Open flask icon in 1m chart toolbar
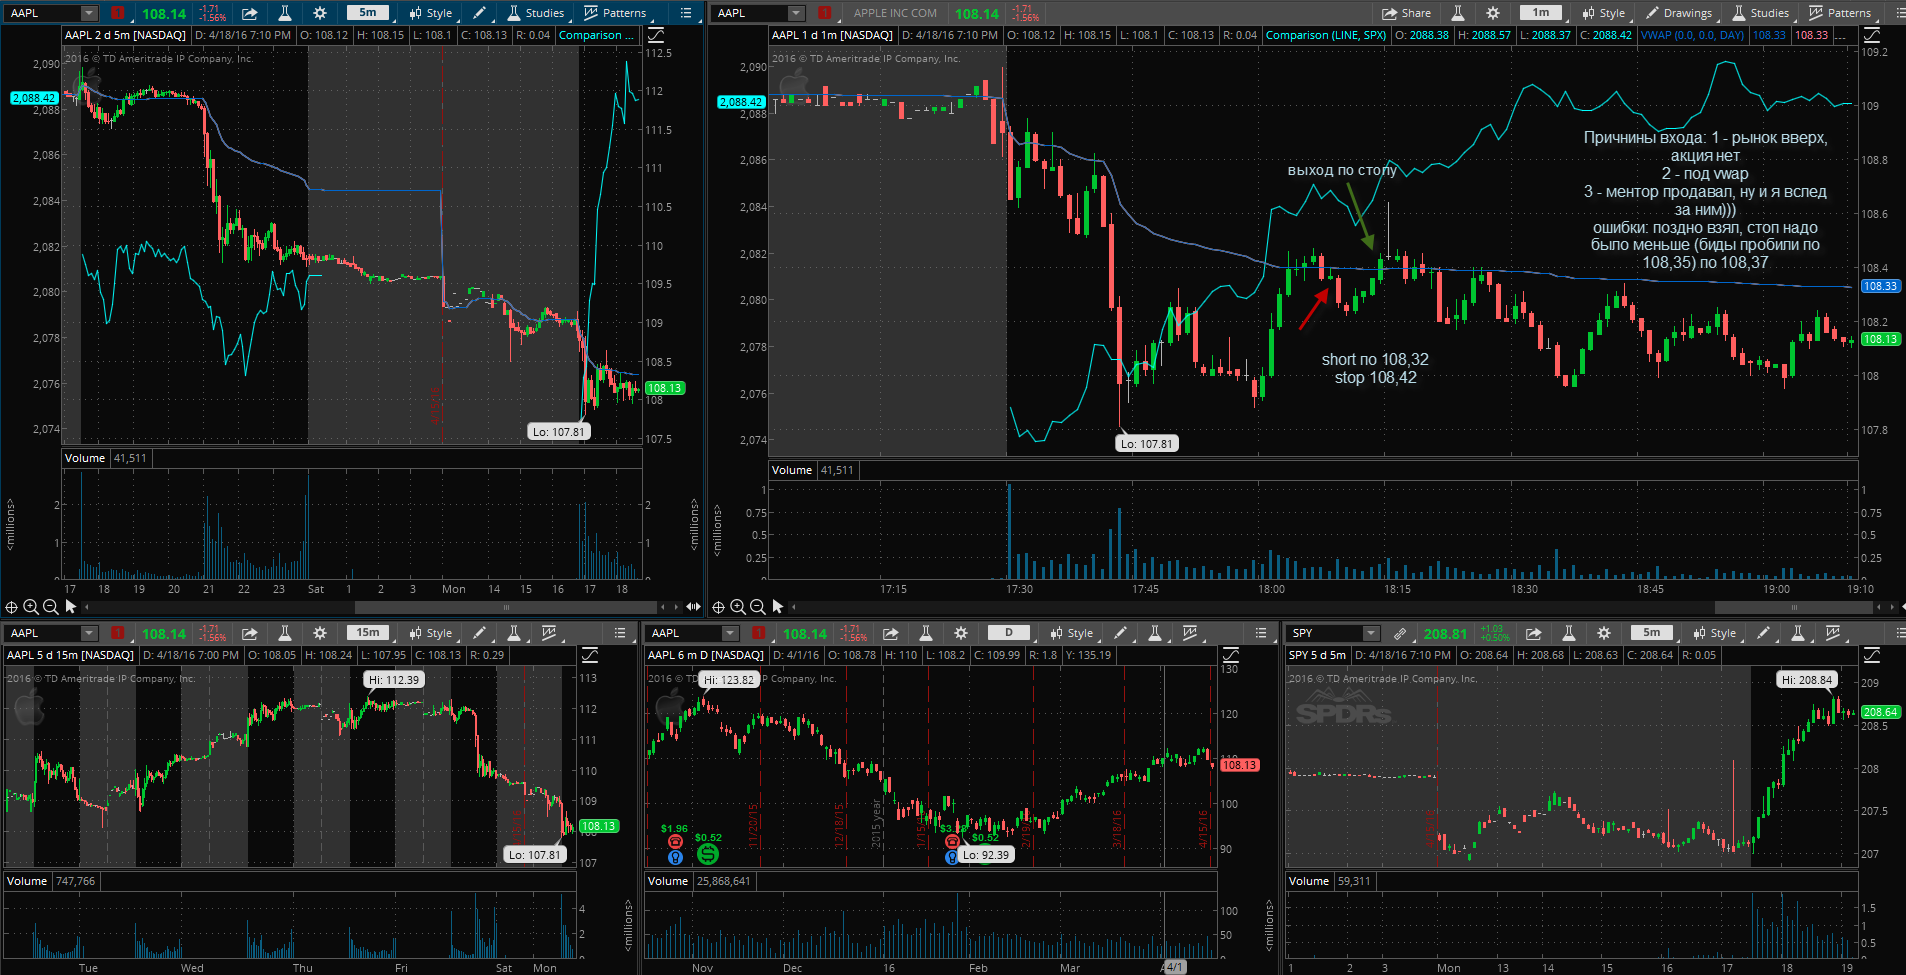 pos(1458,13)
